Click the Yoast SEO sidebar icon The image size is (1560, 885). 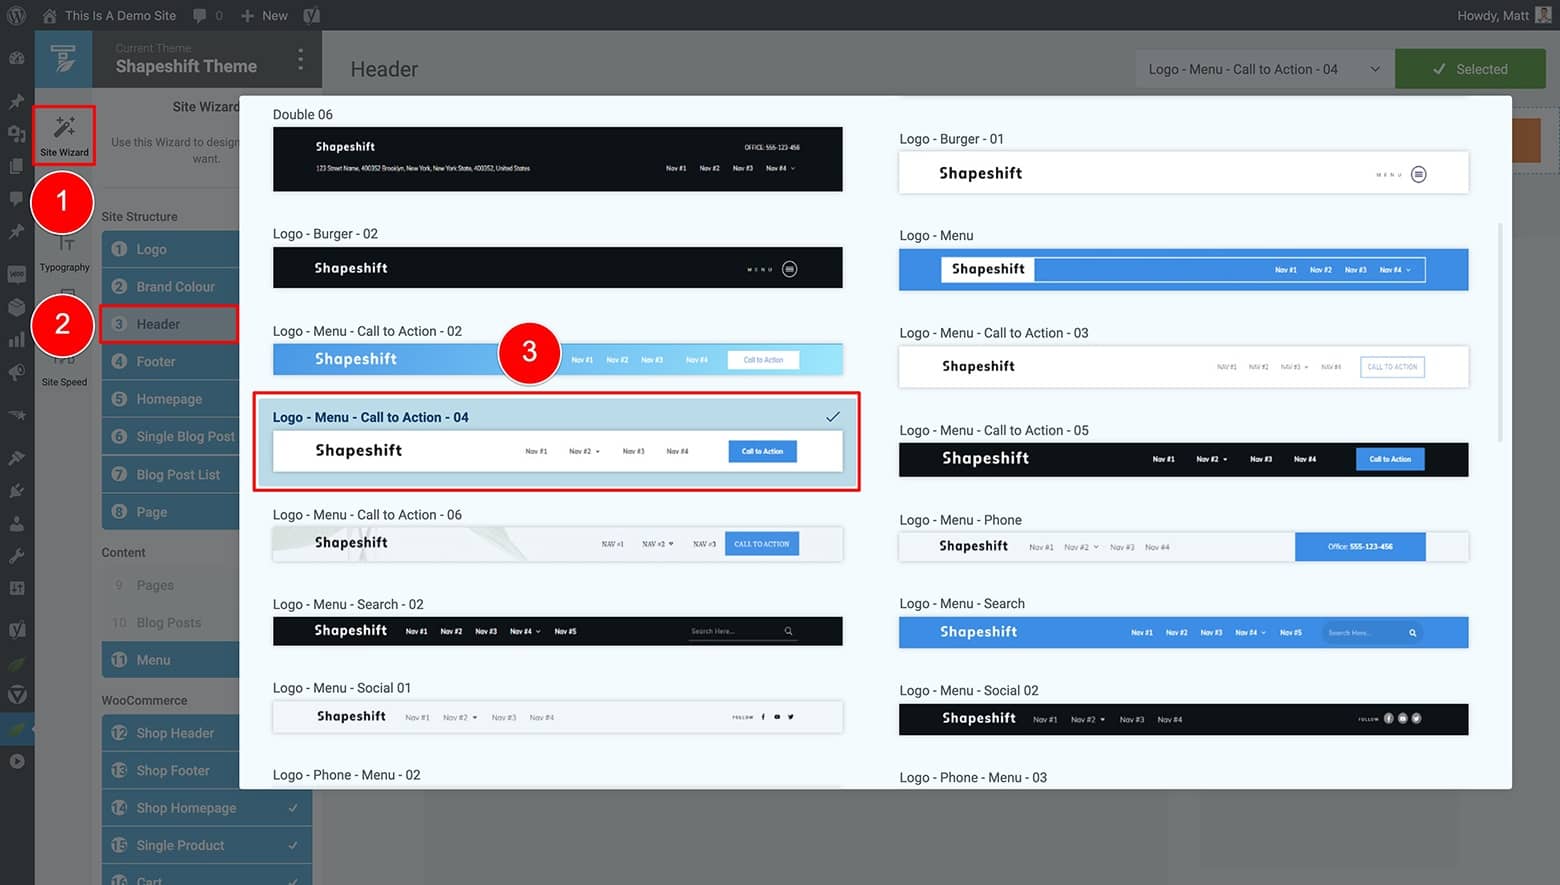pyautogui.click(x=16, y=630)
